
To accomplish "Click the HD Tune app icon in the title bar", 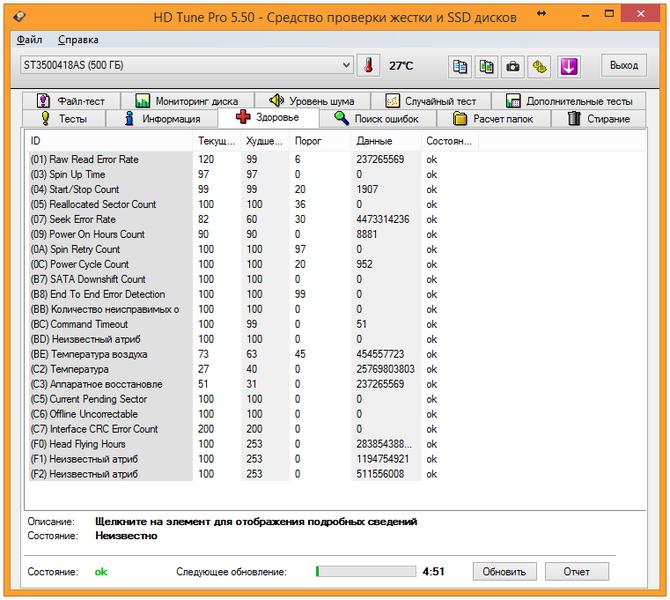I will (19, 17).
